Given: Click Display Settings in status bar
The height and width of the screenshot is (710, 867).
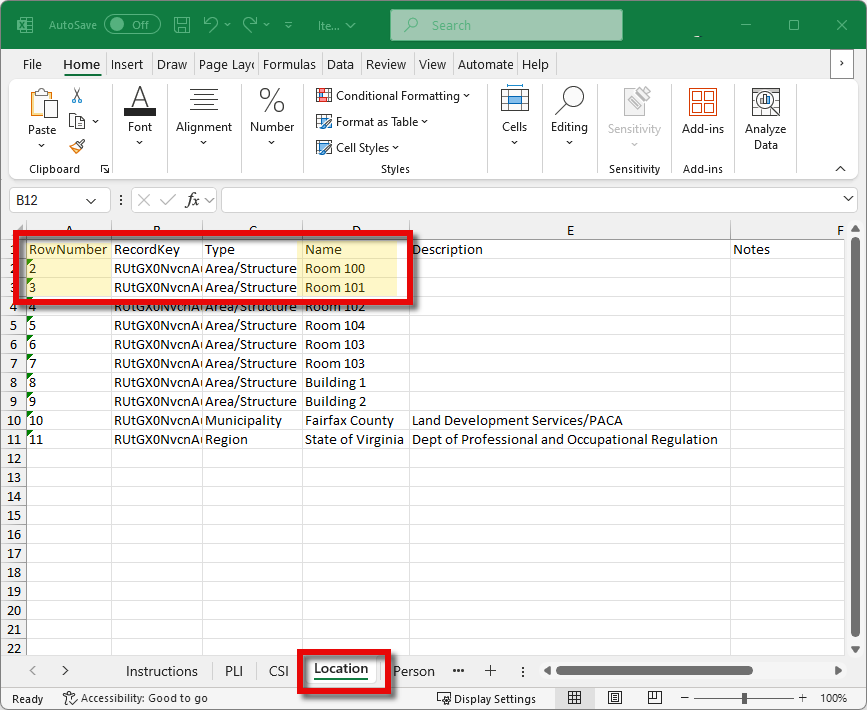Looking at the screenshot, I should point(486,698).
